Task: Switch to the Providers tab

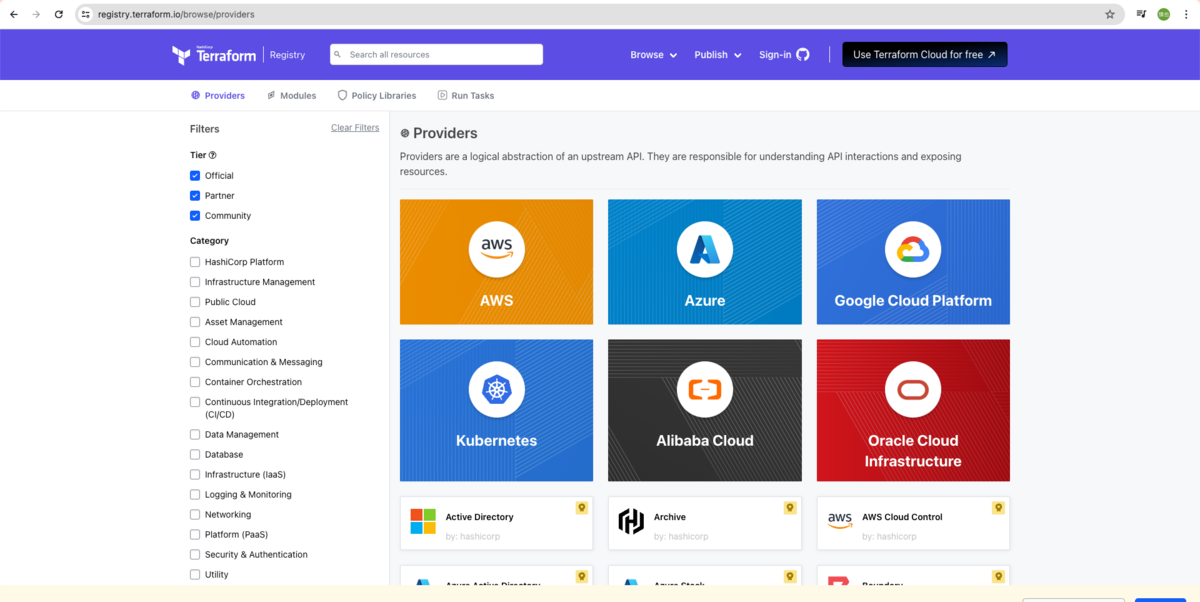Action: [x=218, y=96]
